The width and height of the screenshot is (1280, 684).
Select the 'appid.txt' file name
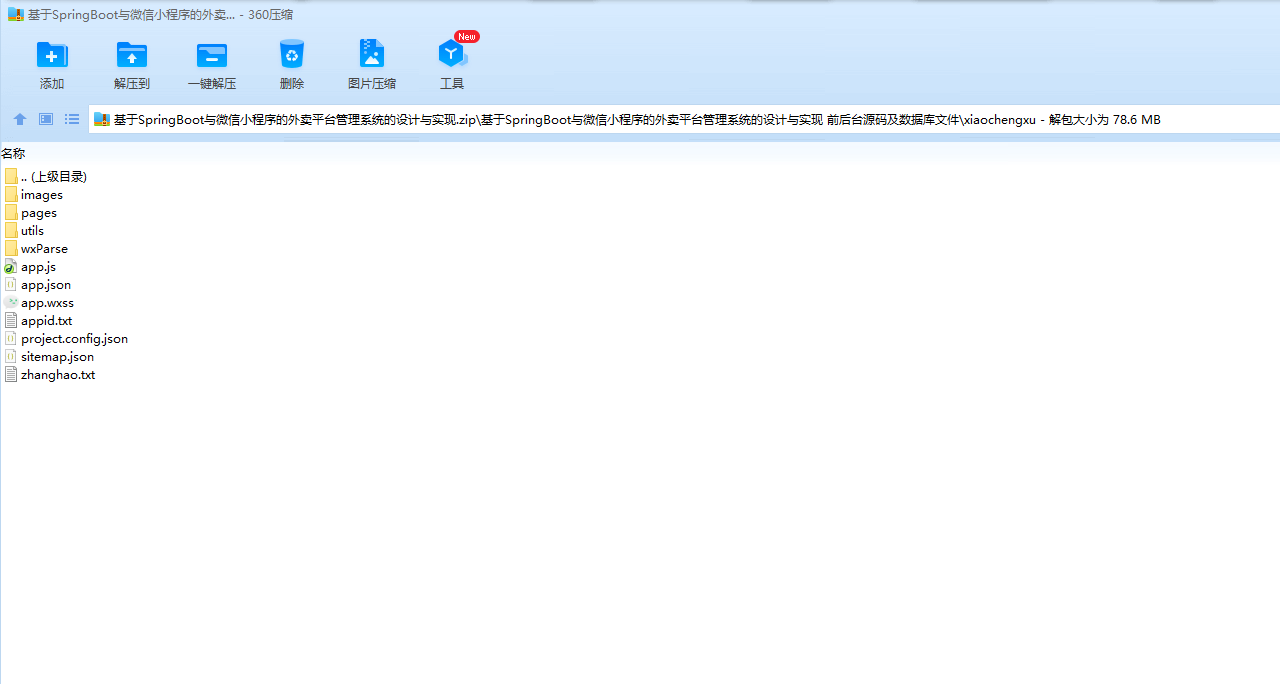(47, 321)
